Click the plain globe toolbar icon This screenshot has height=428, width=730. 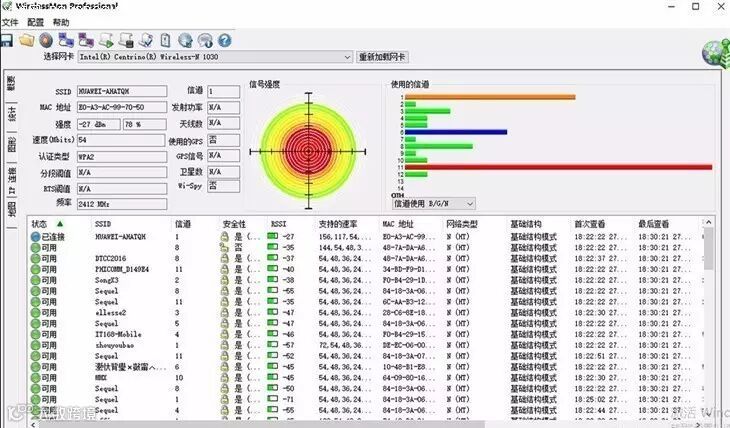185,41
